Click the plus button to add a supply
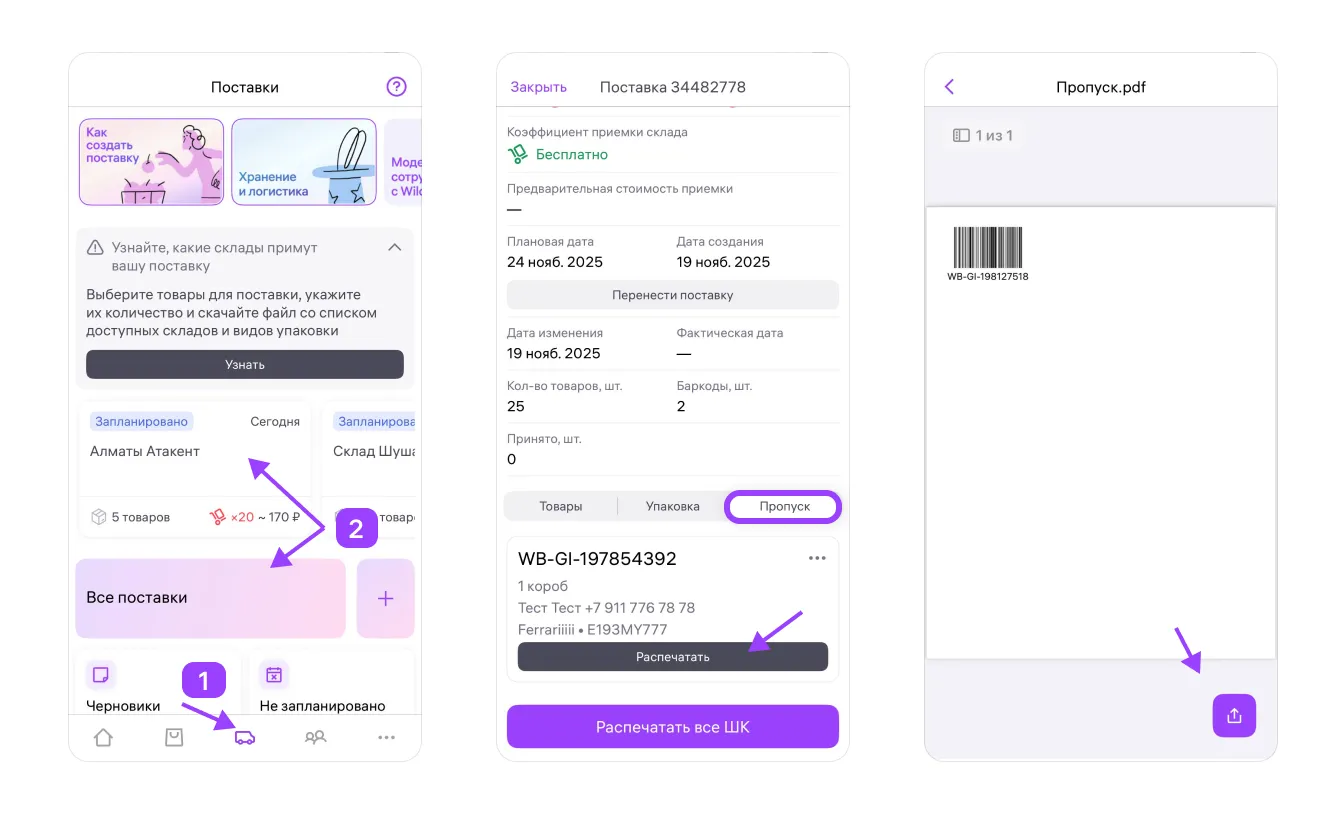This screenshot has height=814, width=1344. [385, 599]
